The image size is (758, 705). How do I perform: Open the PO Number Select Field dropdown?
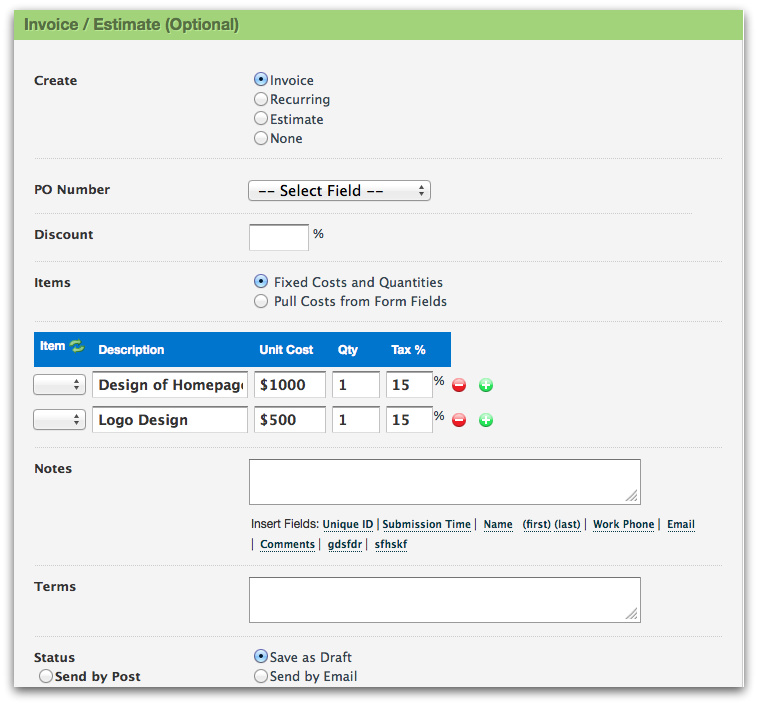click(x=339, y=190)
